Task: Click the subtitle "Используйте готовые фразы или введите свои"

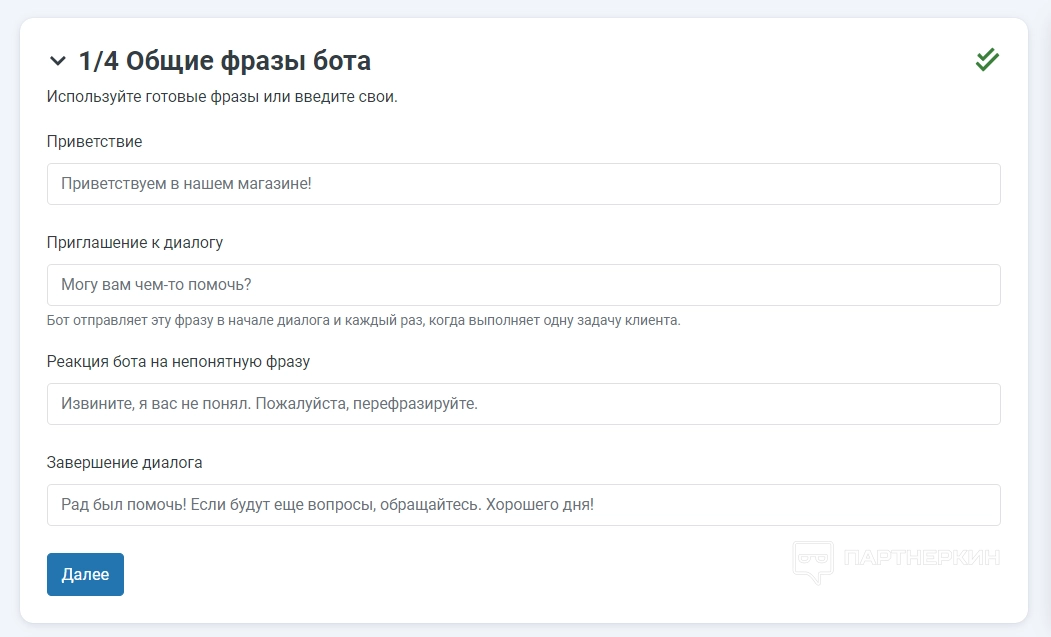Action: pos(222,98)
